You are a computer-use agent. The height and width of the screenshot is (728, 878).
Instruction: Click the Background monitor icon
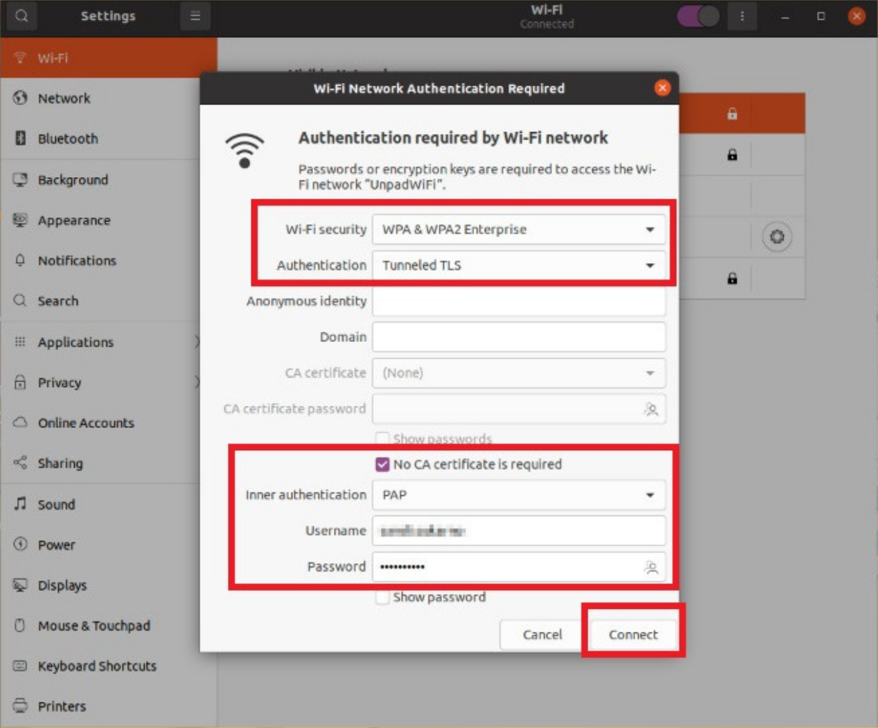(x=20, y=179)
